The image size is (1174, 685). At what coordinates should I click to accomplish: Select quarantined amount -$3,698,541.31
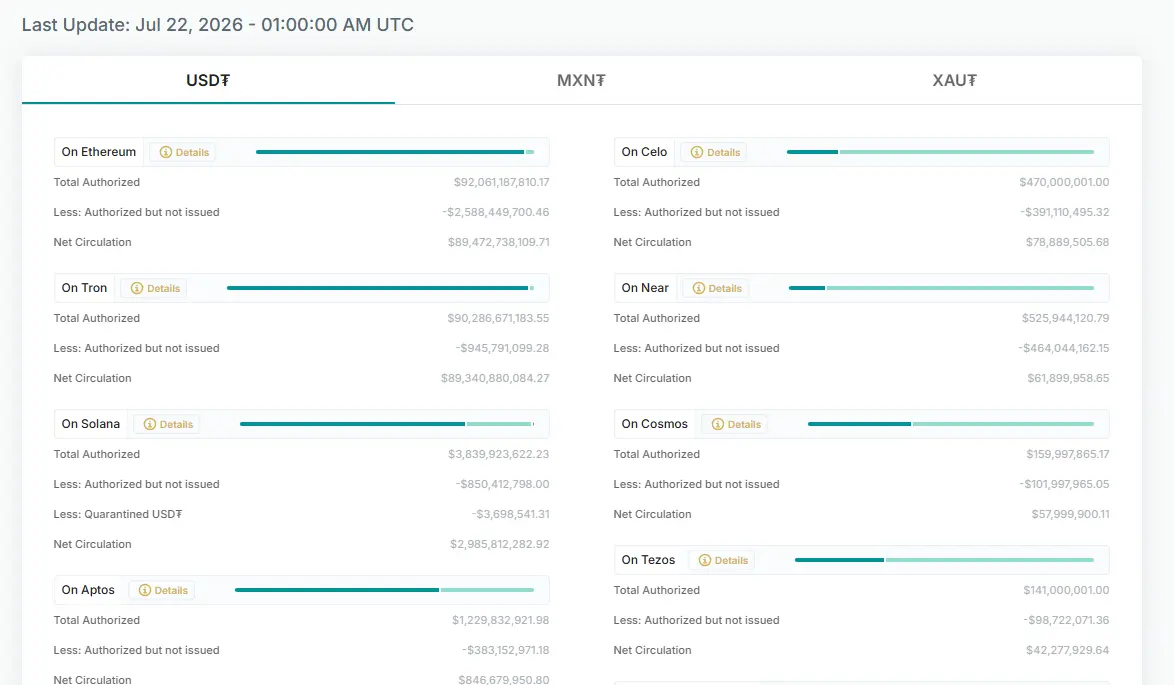511,515
